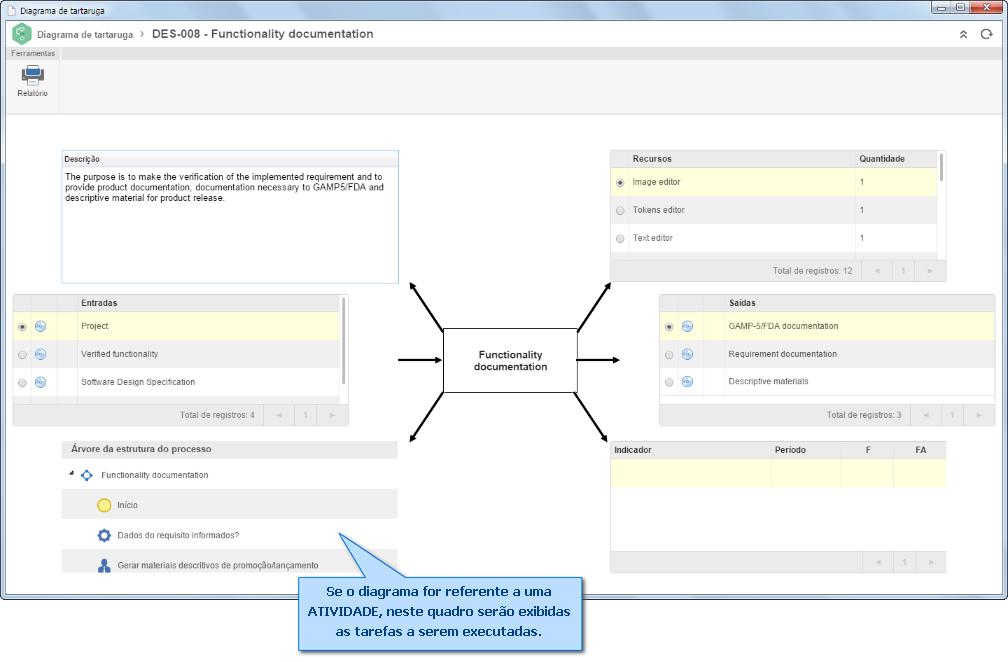1008x662 pixels.
Task: Click the person icon for Gerar materiais descritivos
Action: (104, 566)
